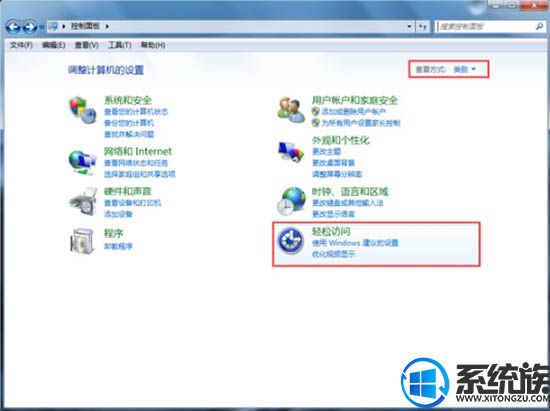Focus the search Control Panel field
The image size is (550, 411).
[x=486, y=26]
